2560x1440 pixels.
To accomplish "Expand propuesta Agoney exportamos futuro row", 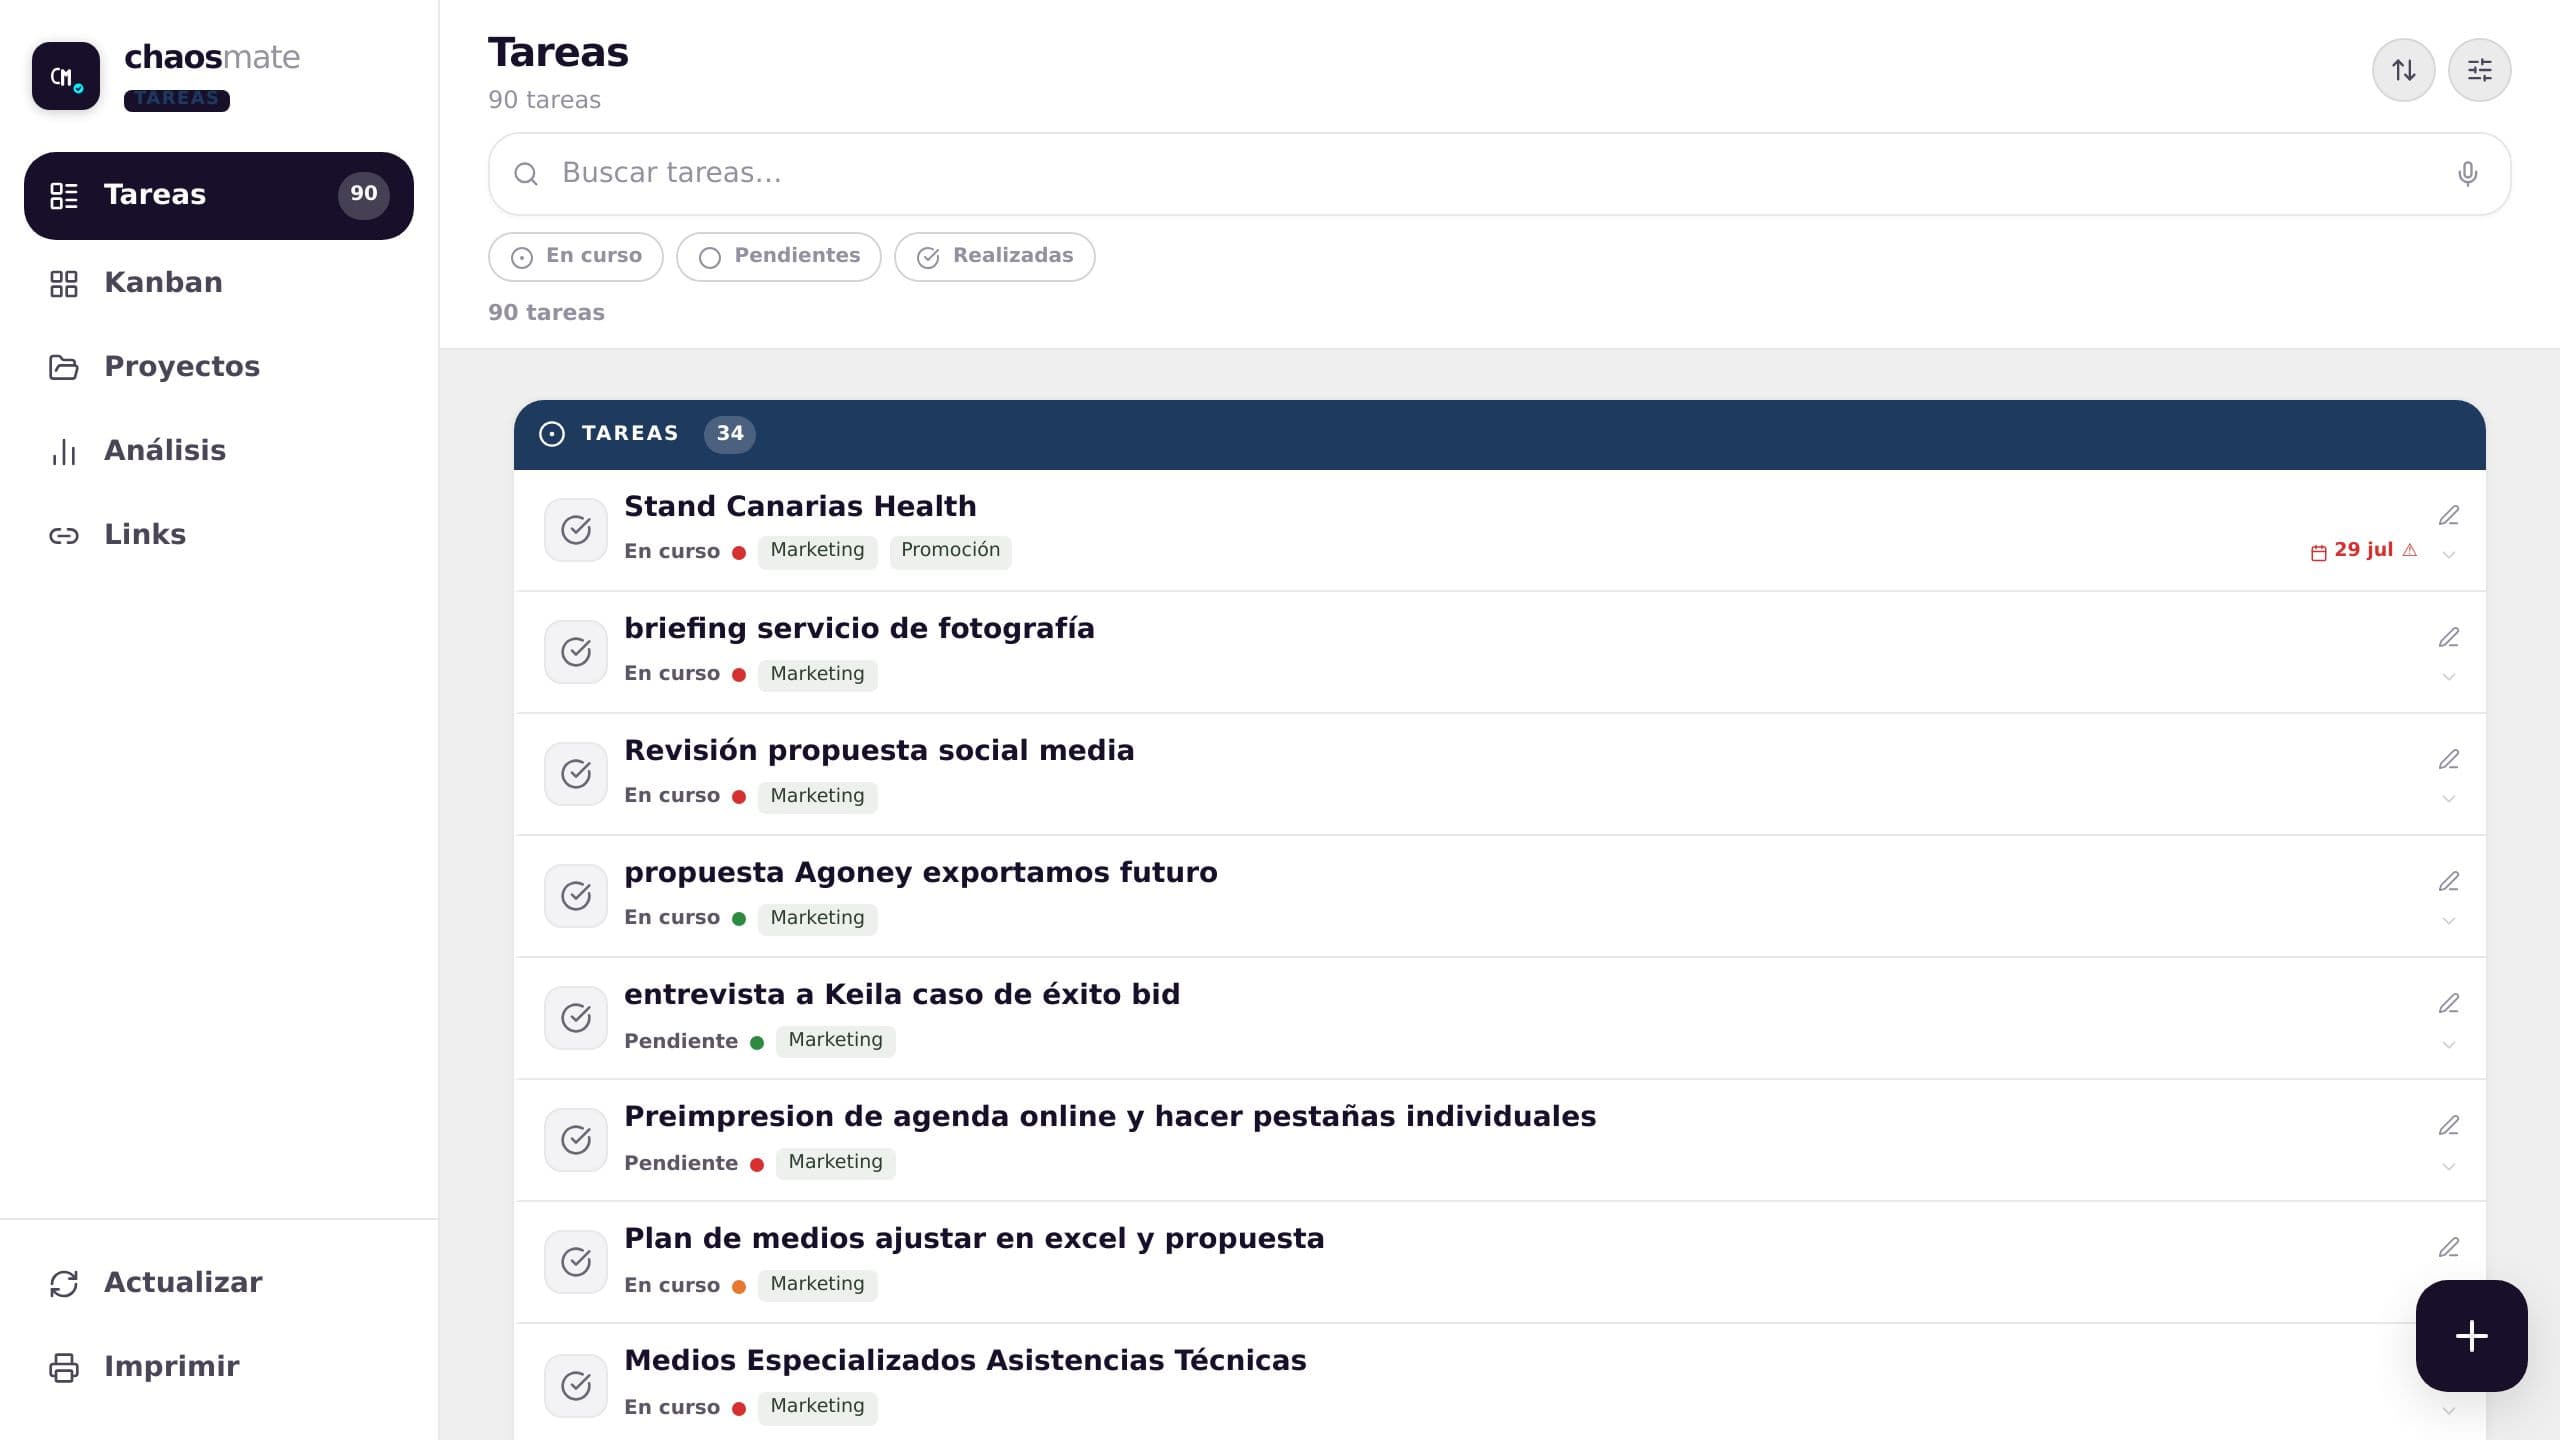I will 2448,921.
